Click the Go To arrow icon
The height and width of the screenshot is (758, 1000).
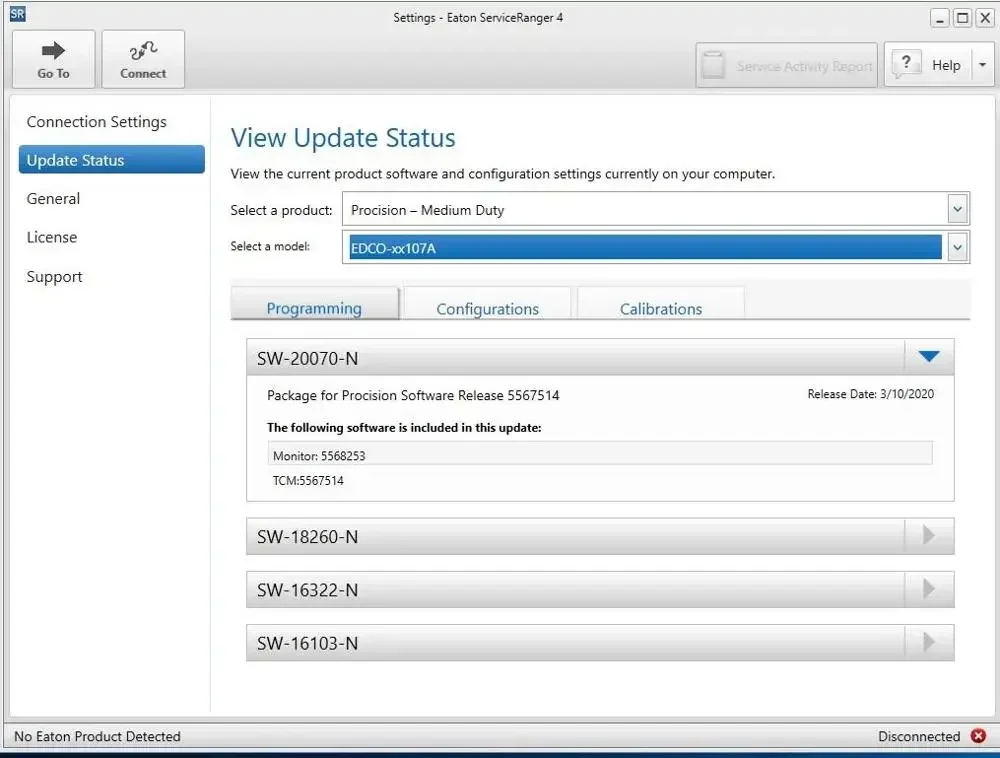(53, 50)
